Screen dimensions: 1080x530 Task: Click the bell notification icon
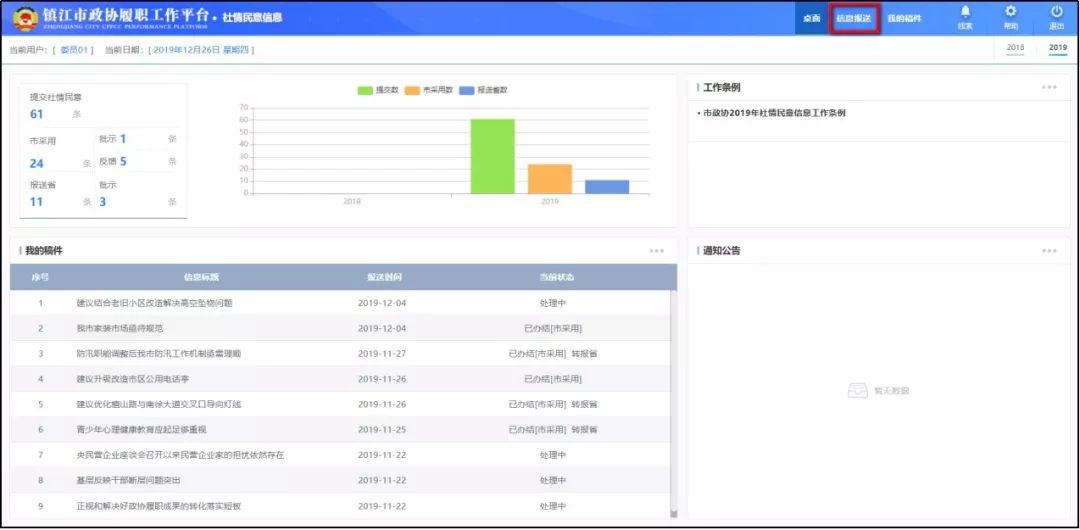[x=965, y=12]
